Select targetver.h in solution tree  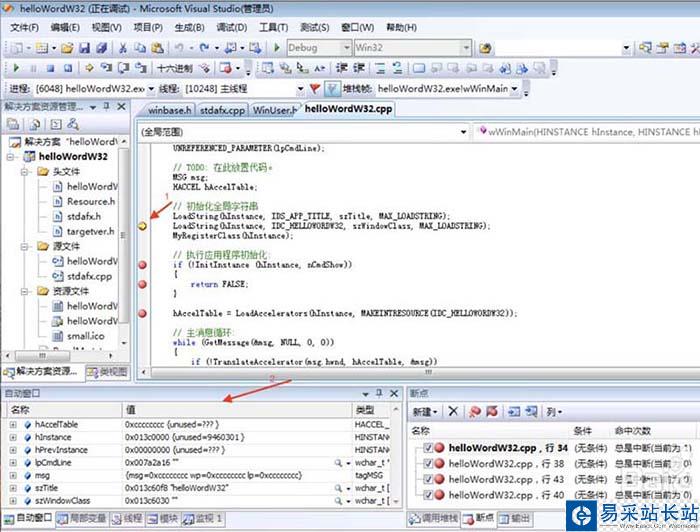coord(91,231)
